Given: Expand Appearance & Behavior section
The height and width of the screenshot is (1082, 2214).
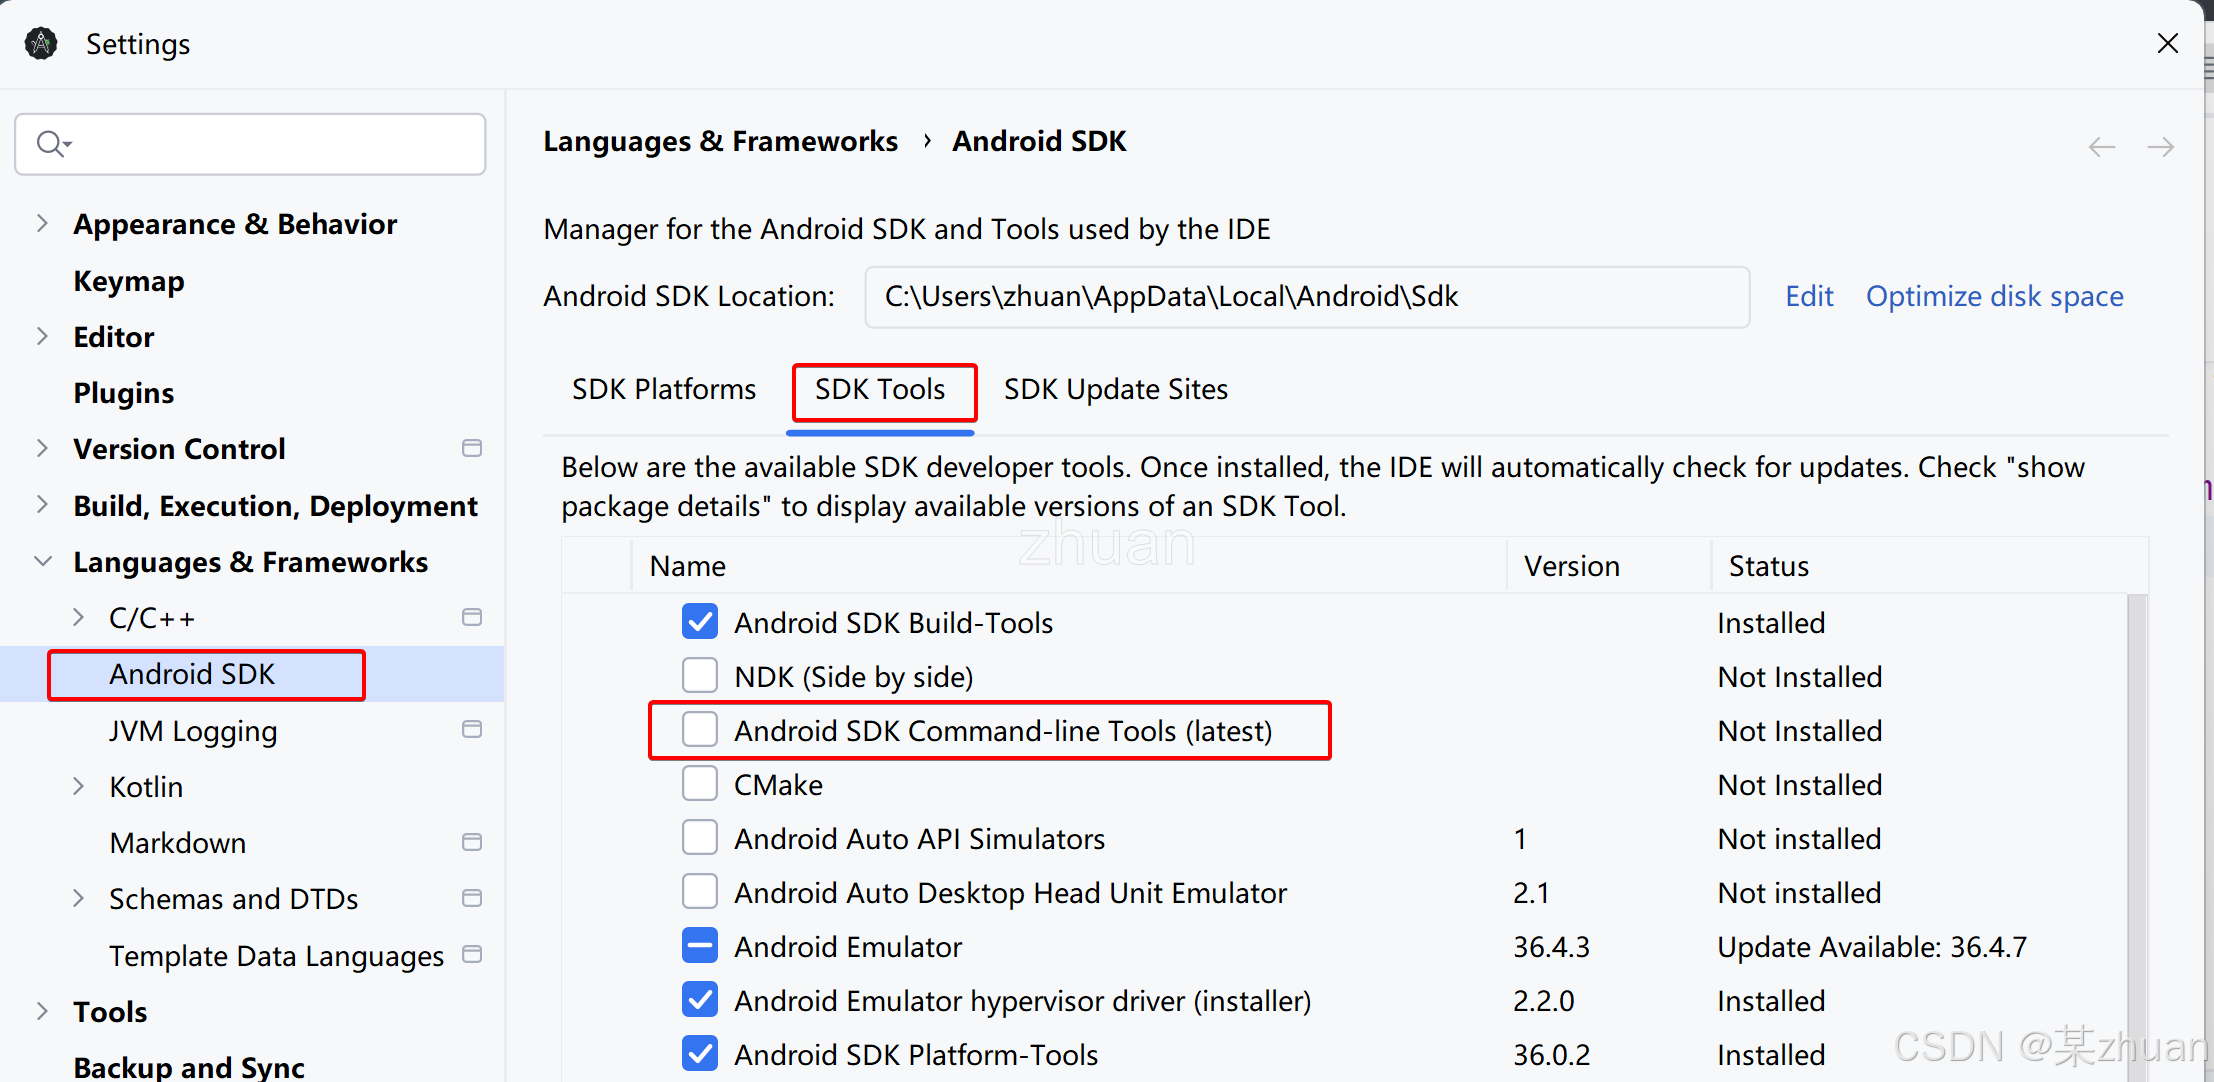Looking at the screenshot, I should point(42,224).
